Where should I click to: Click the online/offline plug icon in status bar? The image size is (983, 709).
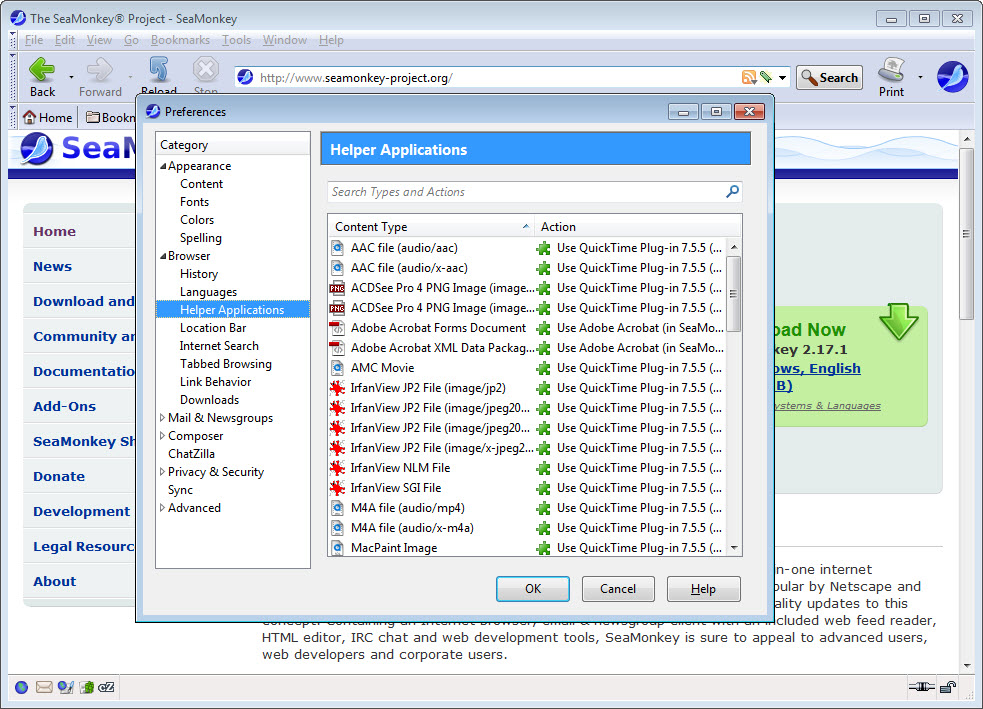pos(921,687)
